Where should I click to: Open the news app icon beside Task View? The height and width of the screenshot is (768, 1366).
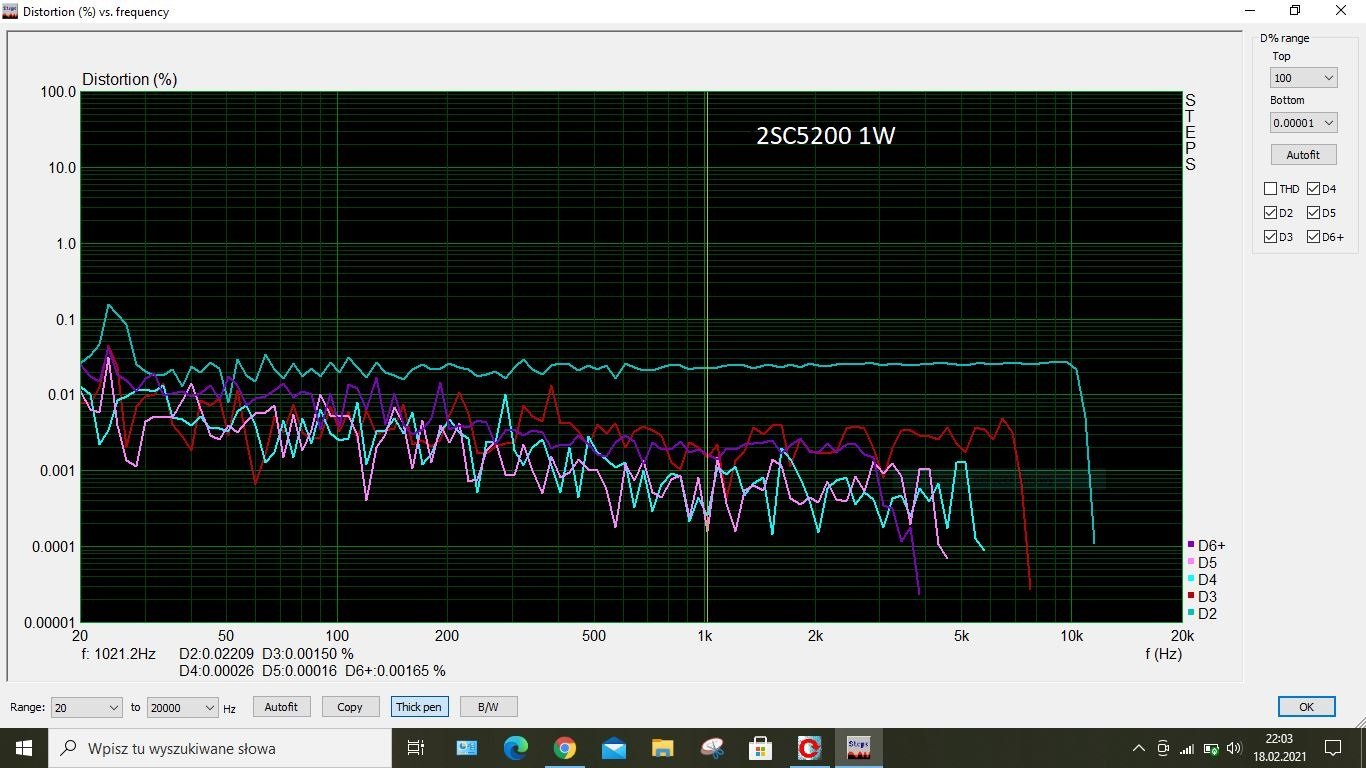point(466,748)
